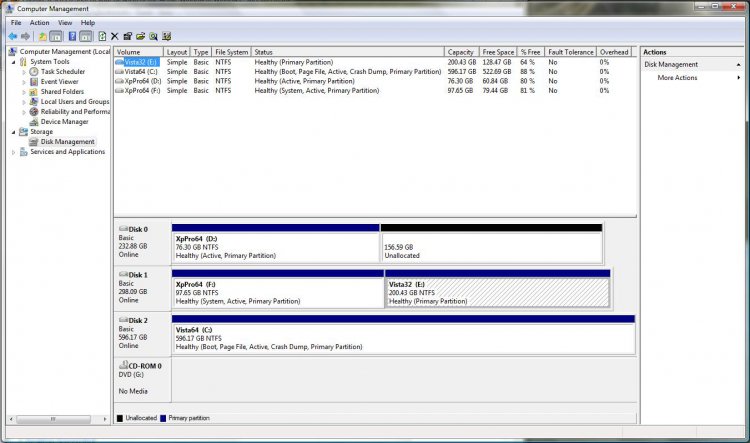
Task: Click the black Unallocated legend swatch
Action: (x=120, y=418)
